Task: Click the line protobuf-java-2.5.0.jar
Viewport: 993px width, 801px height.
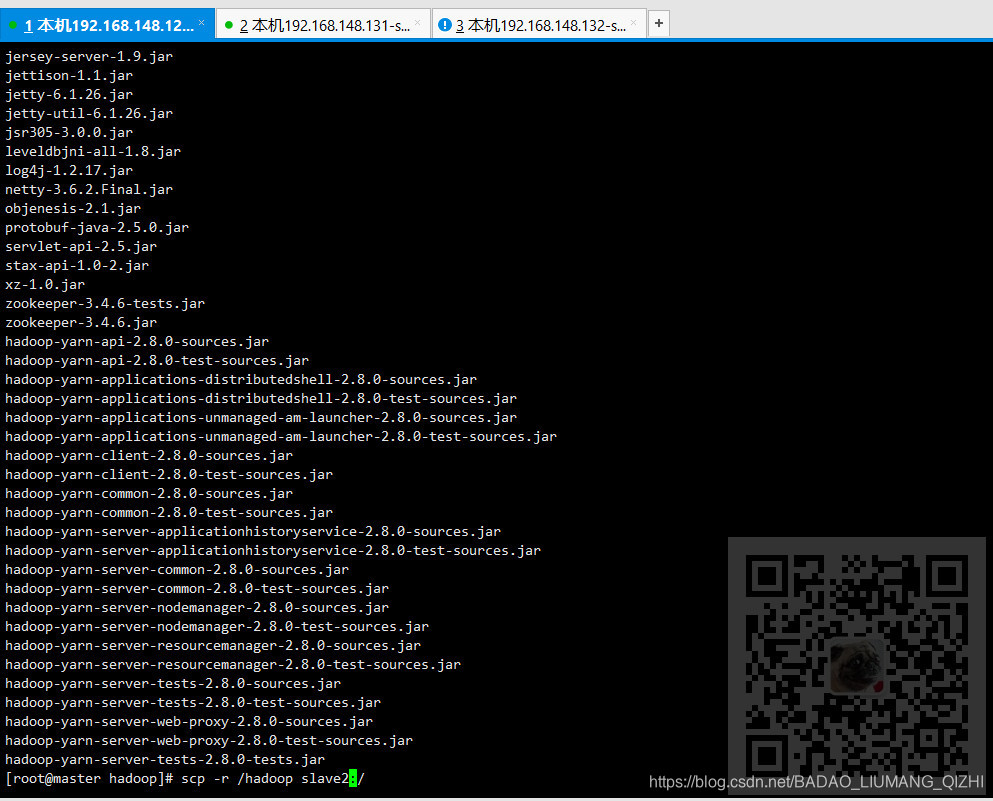Action: click(97, 227)
